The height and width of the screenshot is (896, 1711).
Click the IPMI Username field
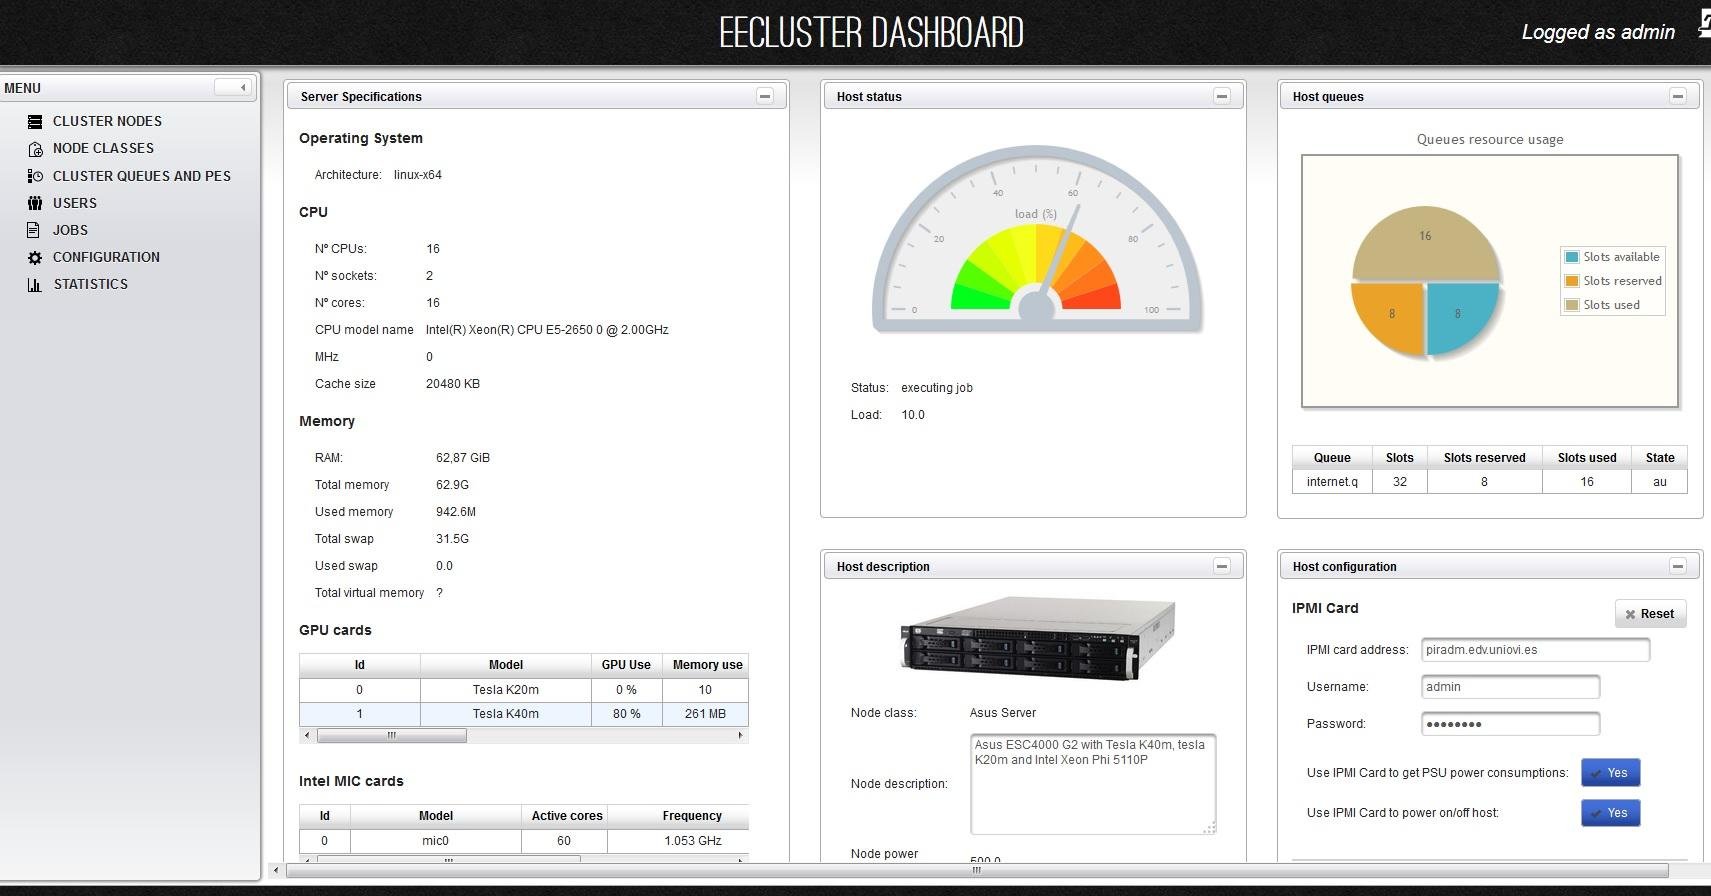pyautogui.click(x=1510, y=687)
